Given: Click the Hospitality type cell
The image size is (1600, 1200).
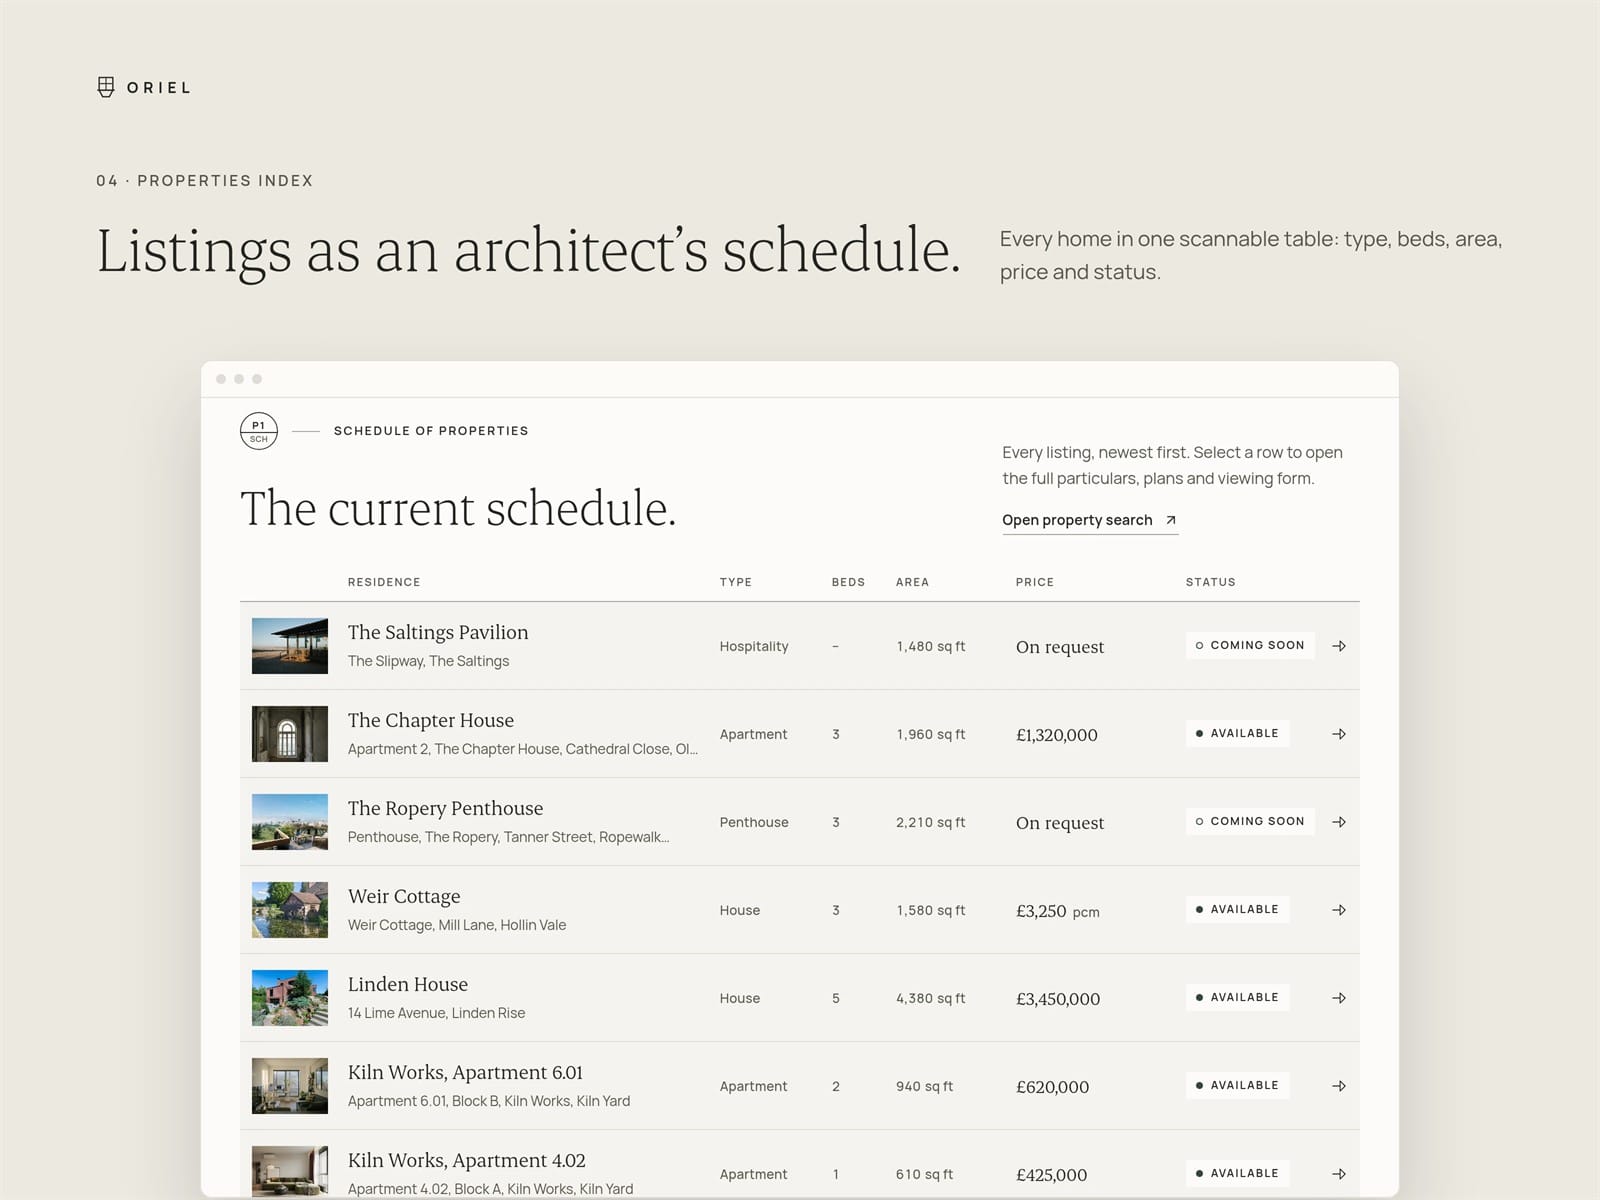Looking at the screenshot, I should click(x=754, y=646).
